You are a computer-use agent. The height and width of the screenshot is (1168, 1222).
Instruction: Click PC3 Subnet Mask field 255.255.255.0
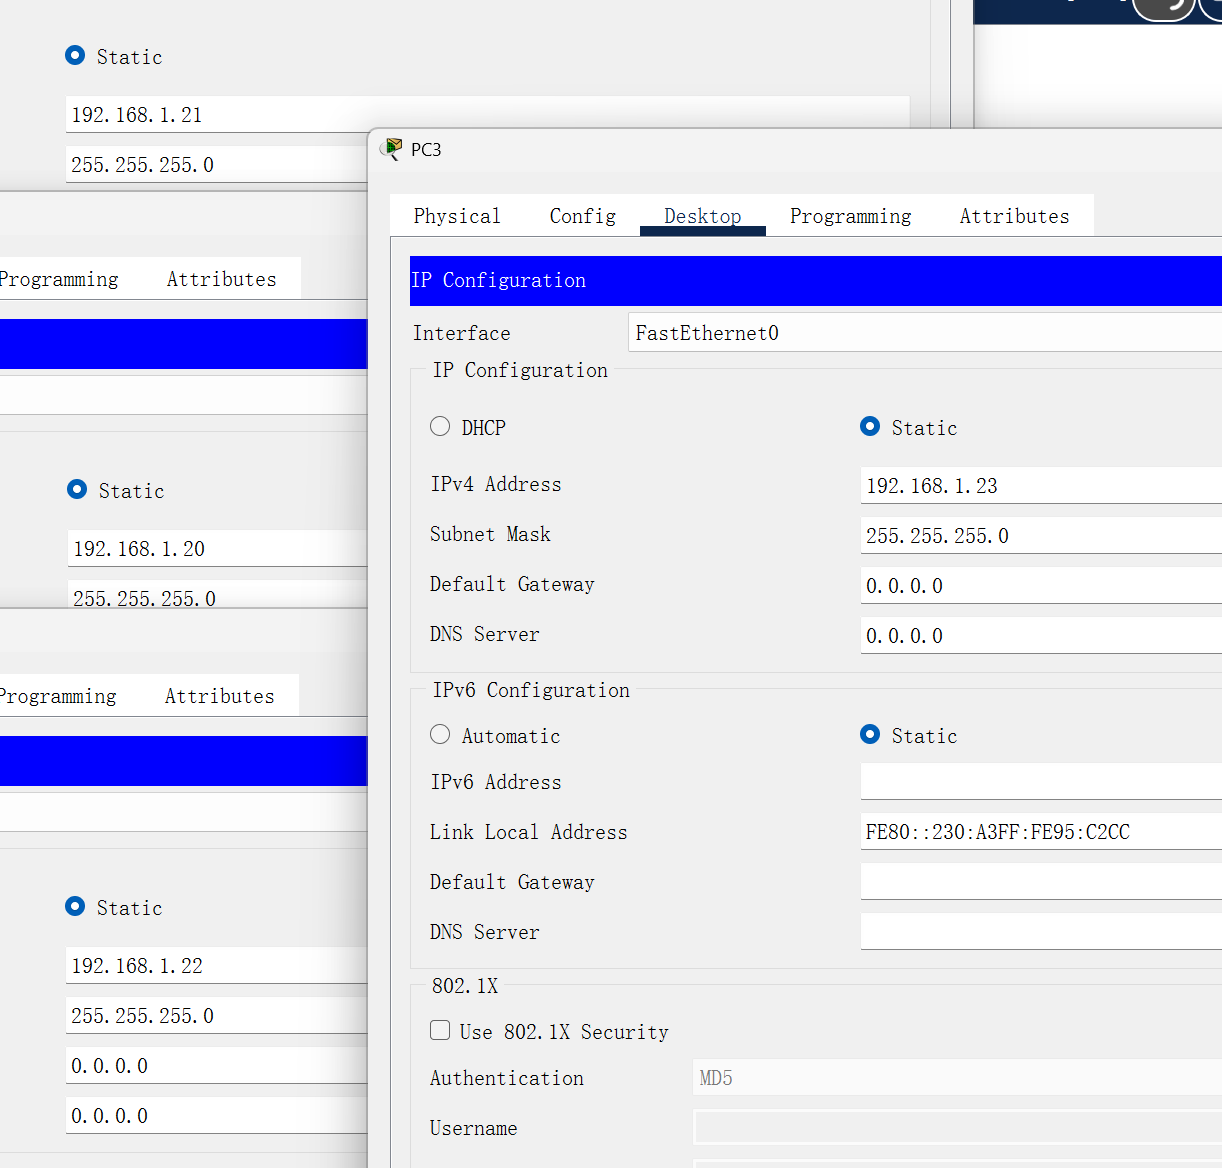coord(1041,536)
